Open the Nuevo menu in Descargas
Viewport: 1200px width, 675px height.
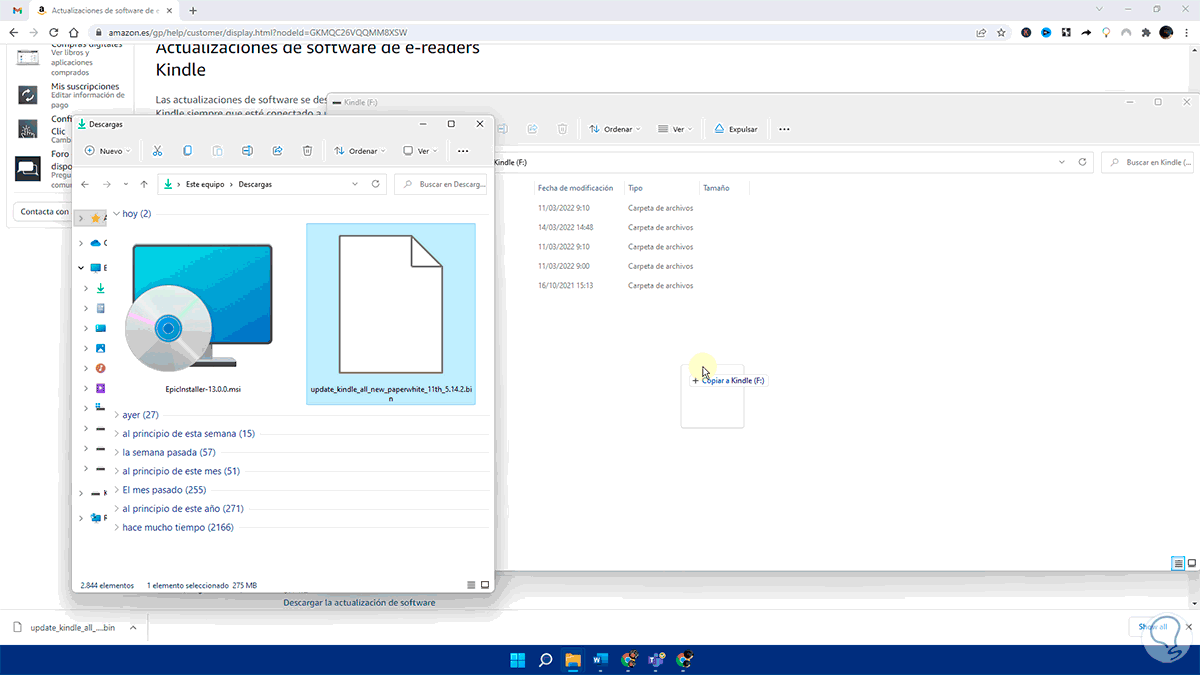coord(107,151)
